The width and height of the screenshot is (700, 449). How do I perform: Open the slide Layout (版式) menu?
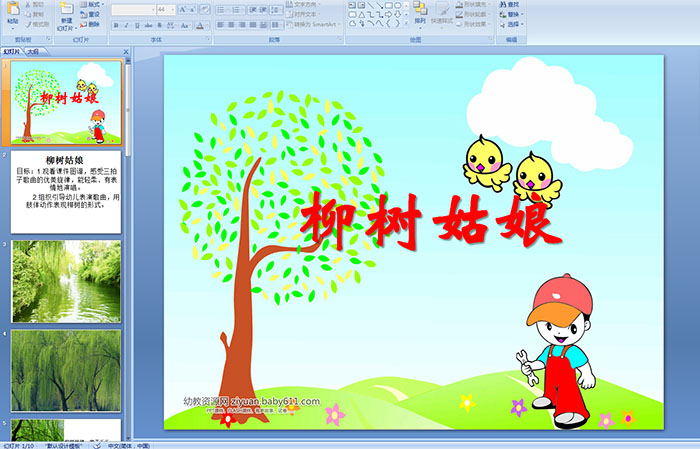pyautogui.click(x=92, y=4)
